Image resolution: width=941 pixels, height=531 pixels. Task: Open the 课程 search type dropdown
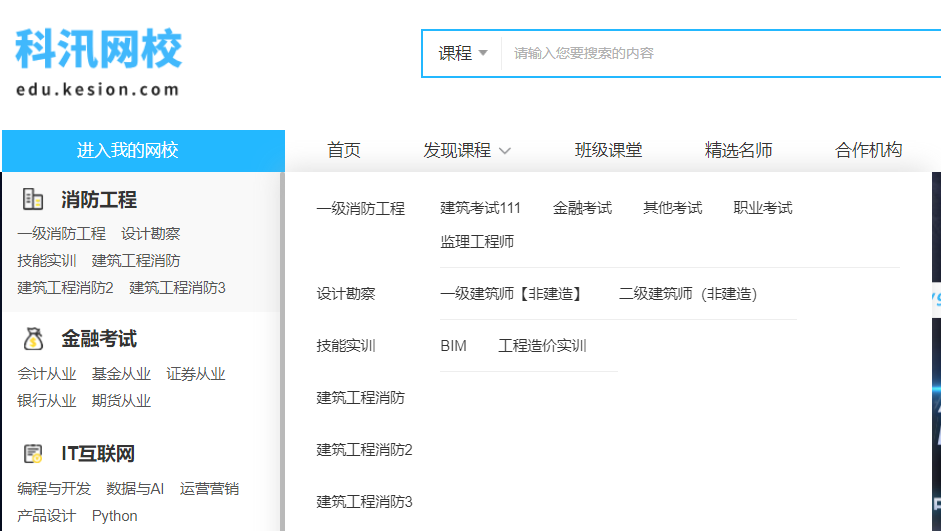coord(462,53)
